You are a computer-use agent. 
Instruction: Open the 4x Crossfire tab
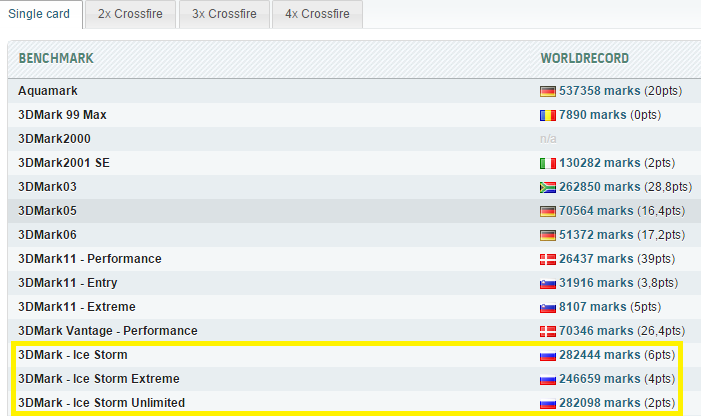click(317, 14)
